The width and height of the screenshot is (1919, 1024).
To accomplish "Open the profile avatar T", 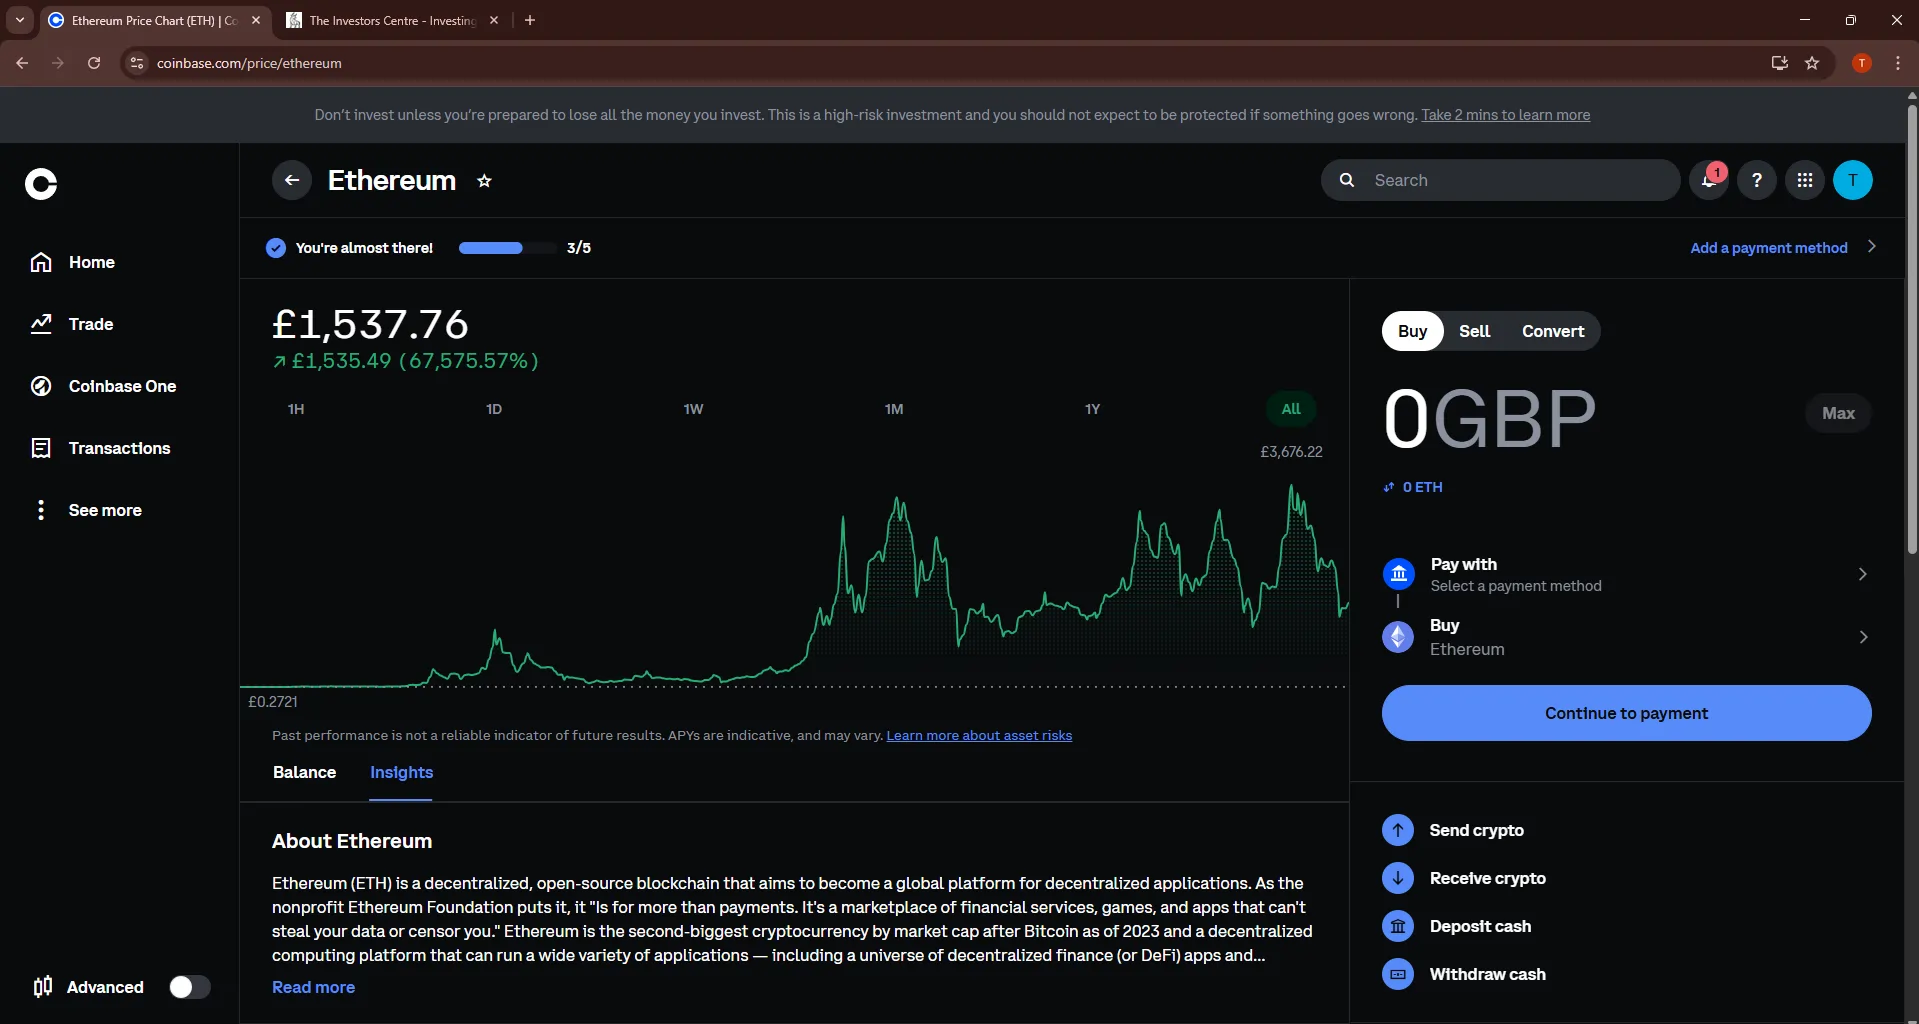I will 1853,180.
